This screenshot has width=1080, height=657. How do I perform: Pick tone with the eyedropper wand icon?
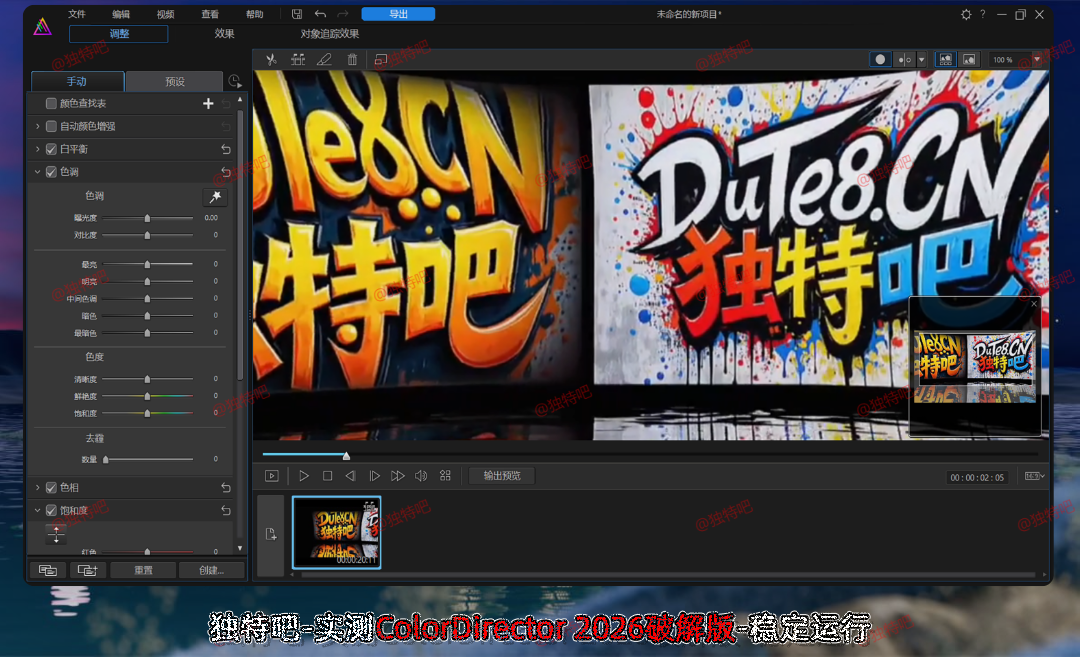tap(215, 197)
